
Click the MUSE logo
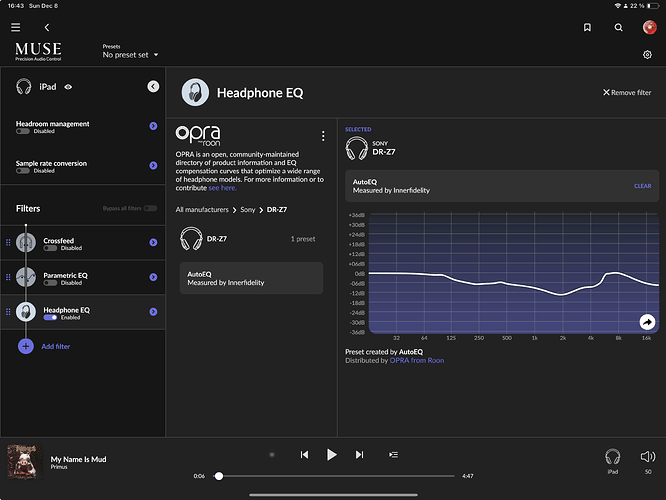pos(38,51)
